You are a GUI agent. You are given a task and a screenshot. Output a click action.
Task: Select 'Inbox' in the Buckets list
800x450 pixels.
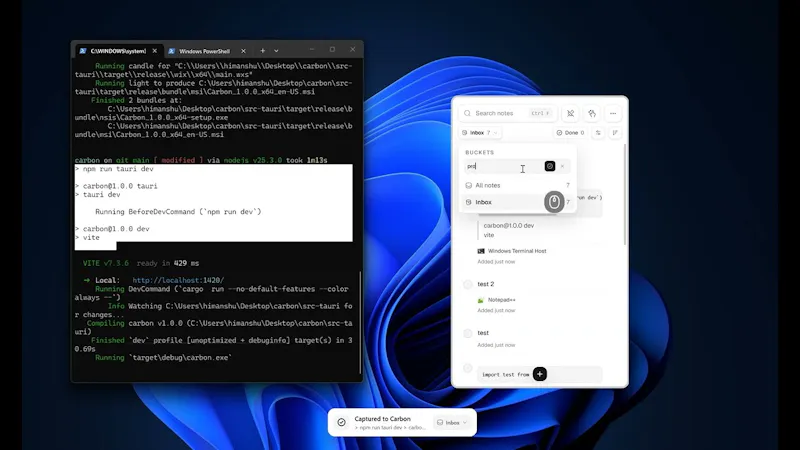517,202
